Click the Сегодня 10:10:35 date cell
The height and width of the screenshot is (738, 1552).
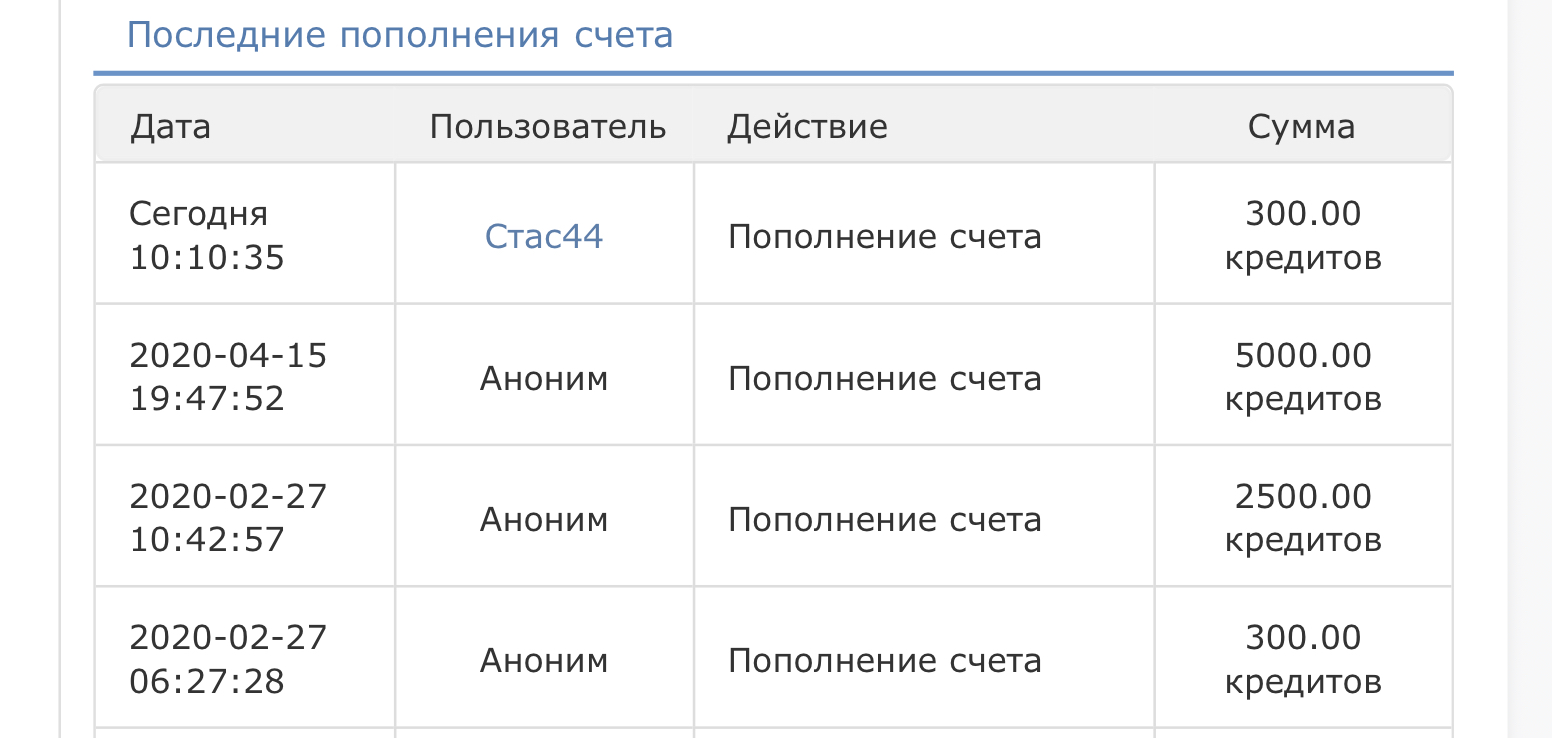[x=207, y=236]
